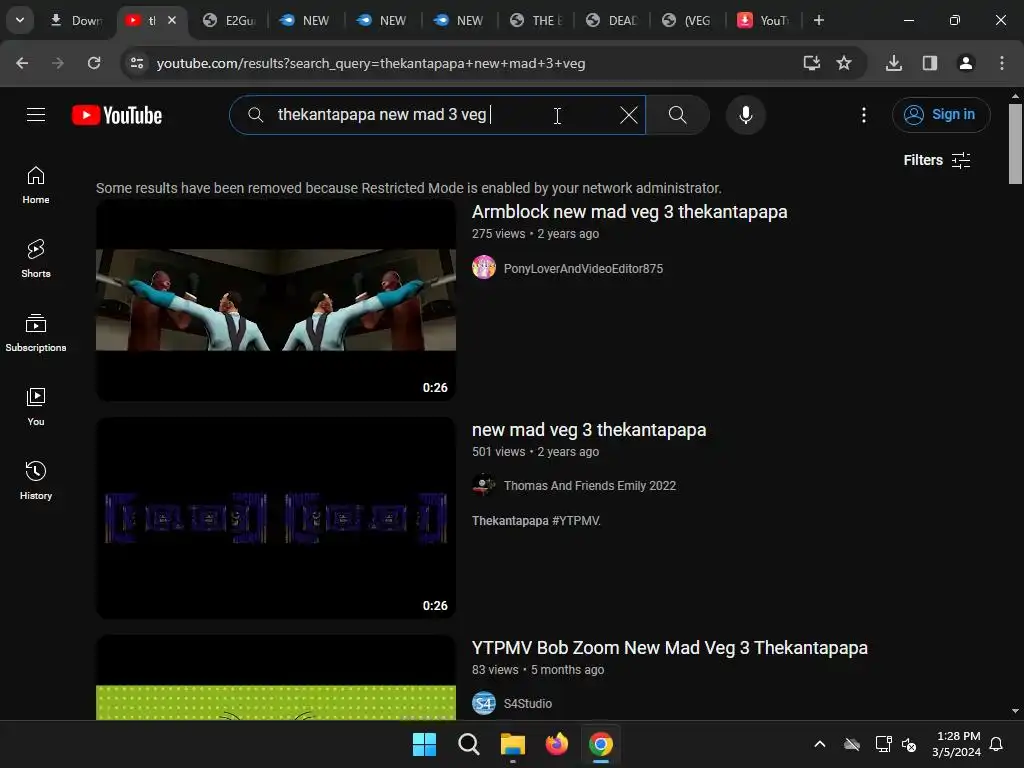Open File Explorer from taskbar
The width and height of the screenshot is (1024, 768).
tap(513, 744)
